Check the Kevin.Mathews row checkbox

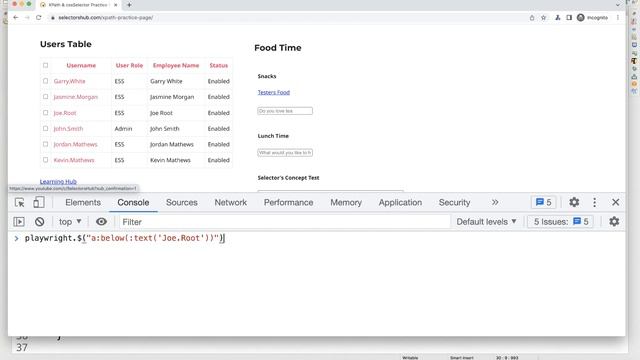click(45, 160)
